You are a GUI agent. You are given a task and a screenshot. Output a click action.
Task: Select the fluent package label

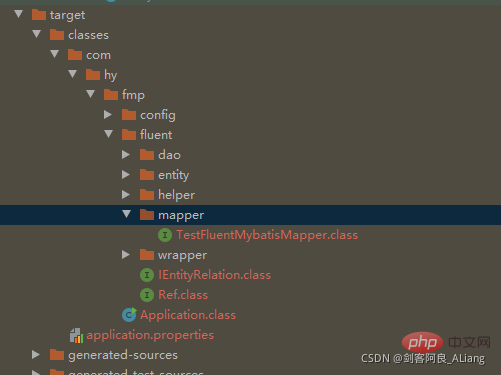click(156, 135)
